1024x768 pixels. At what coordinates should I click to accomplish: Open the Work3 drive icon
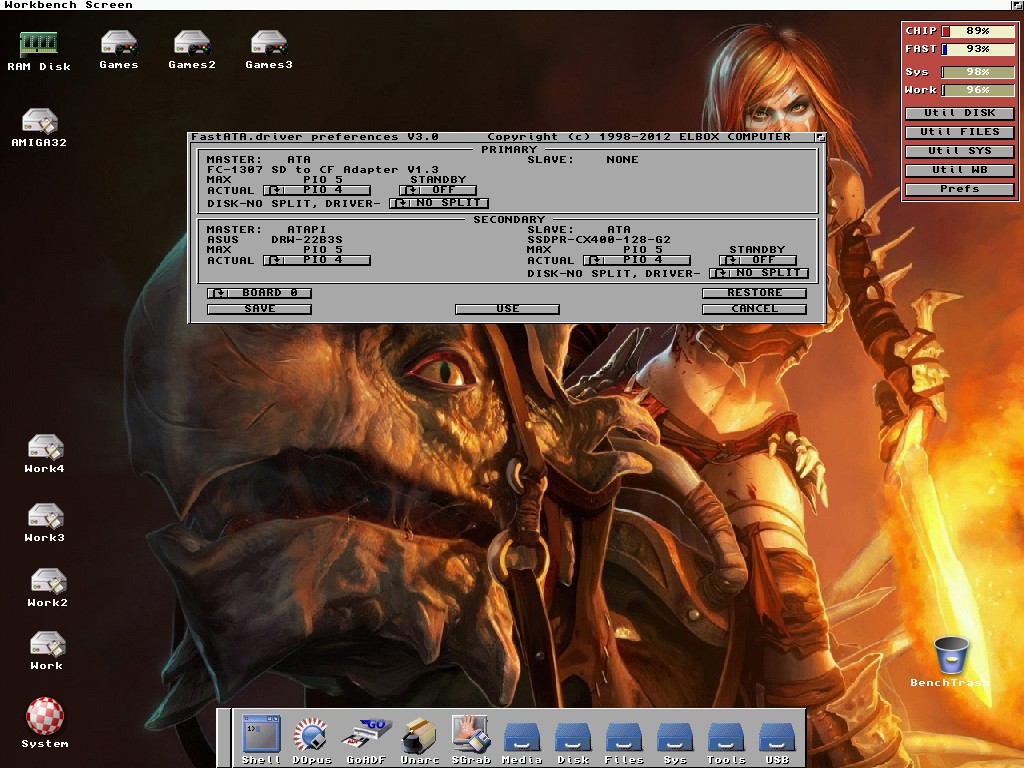click(x=44, y=522)
